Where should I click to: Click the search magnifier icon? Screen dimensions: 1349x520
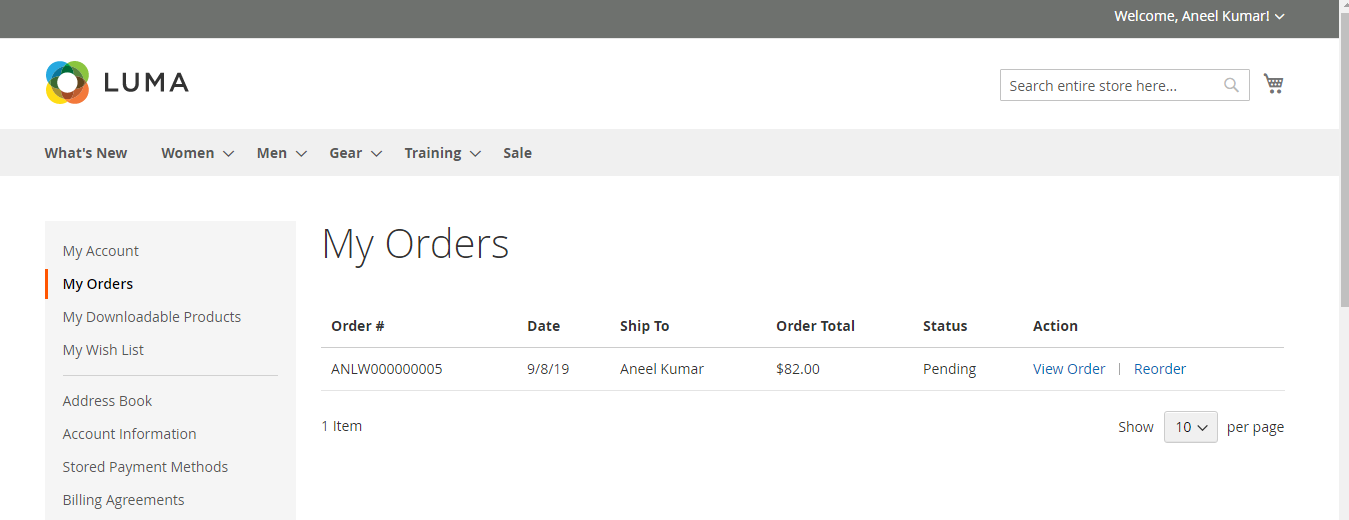pyautogui.click(x=1231, y=85)
